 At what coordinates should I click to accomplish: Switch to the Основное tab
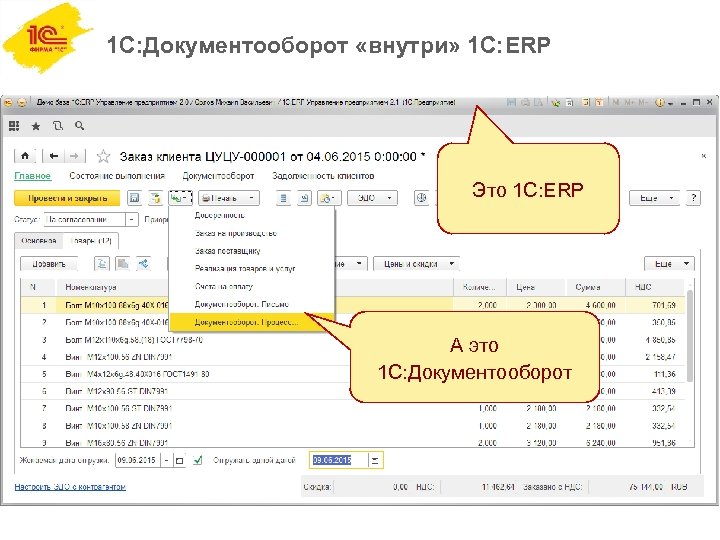click(39, 241)
